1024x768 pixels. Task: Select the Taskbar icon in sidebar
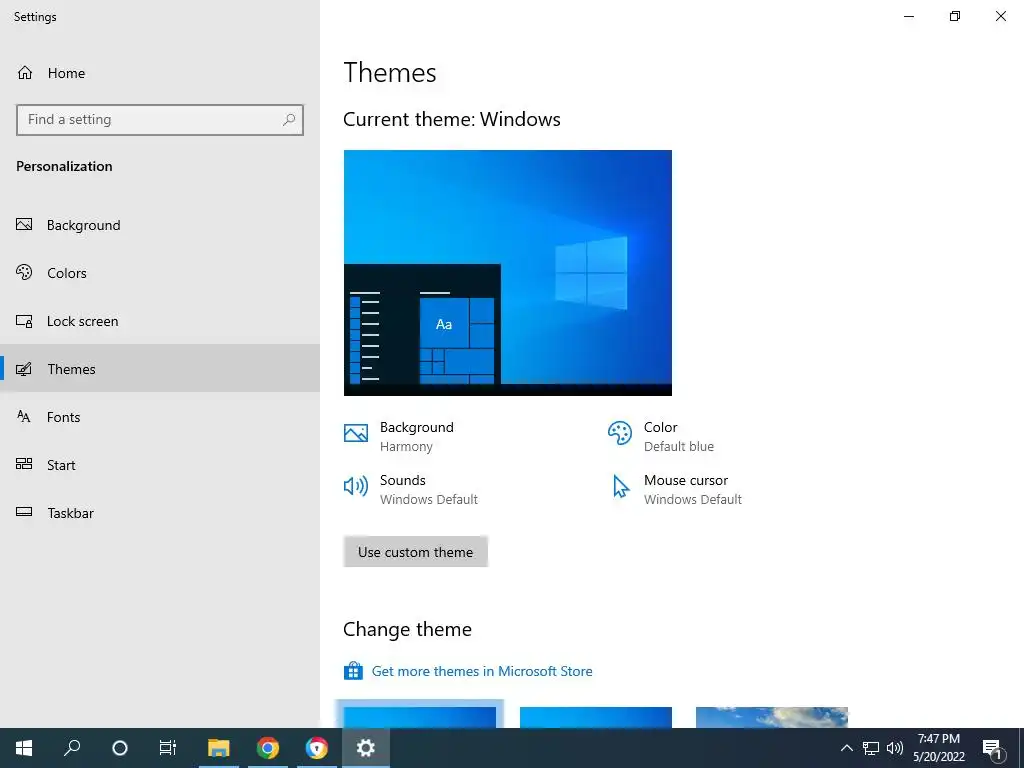tap(24, 512)
